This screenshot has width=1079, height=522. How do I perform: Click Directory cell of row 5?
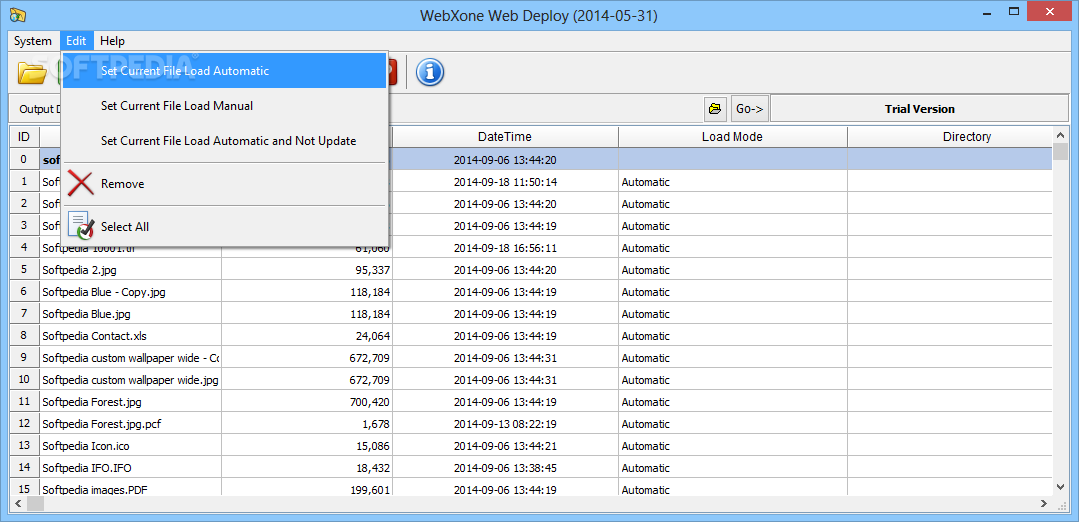[950, 270]
